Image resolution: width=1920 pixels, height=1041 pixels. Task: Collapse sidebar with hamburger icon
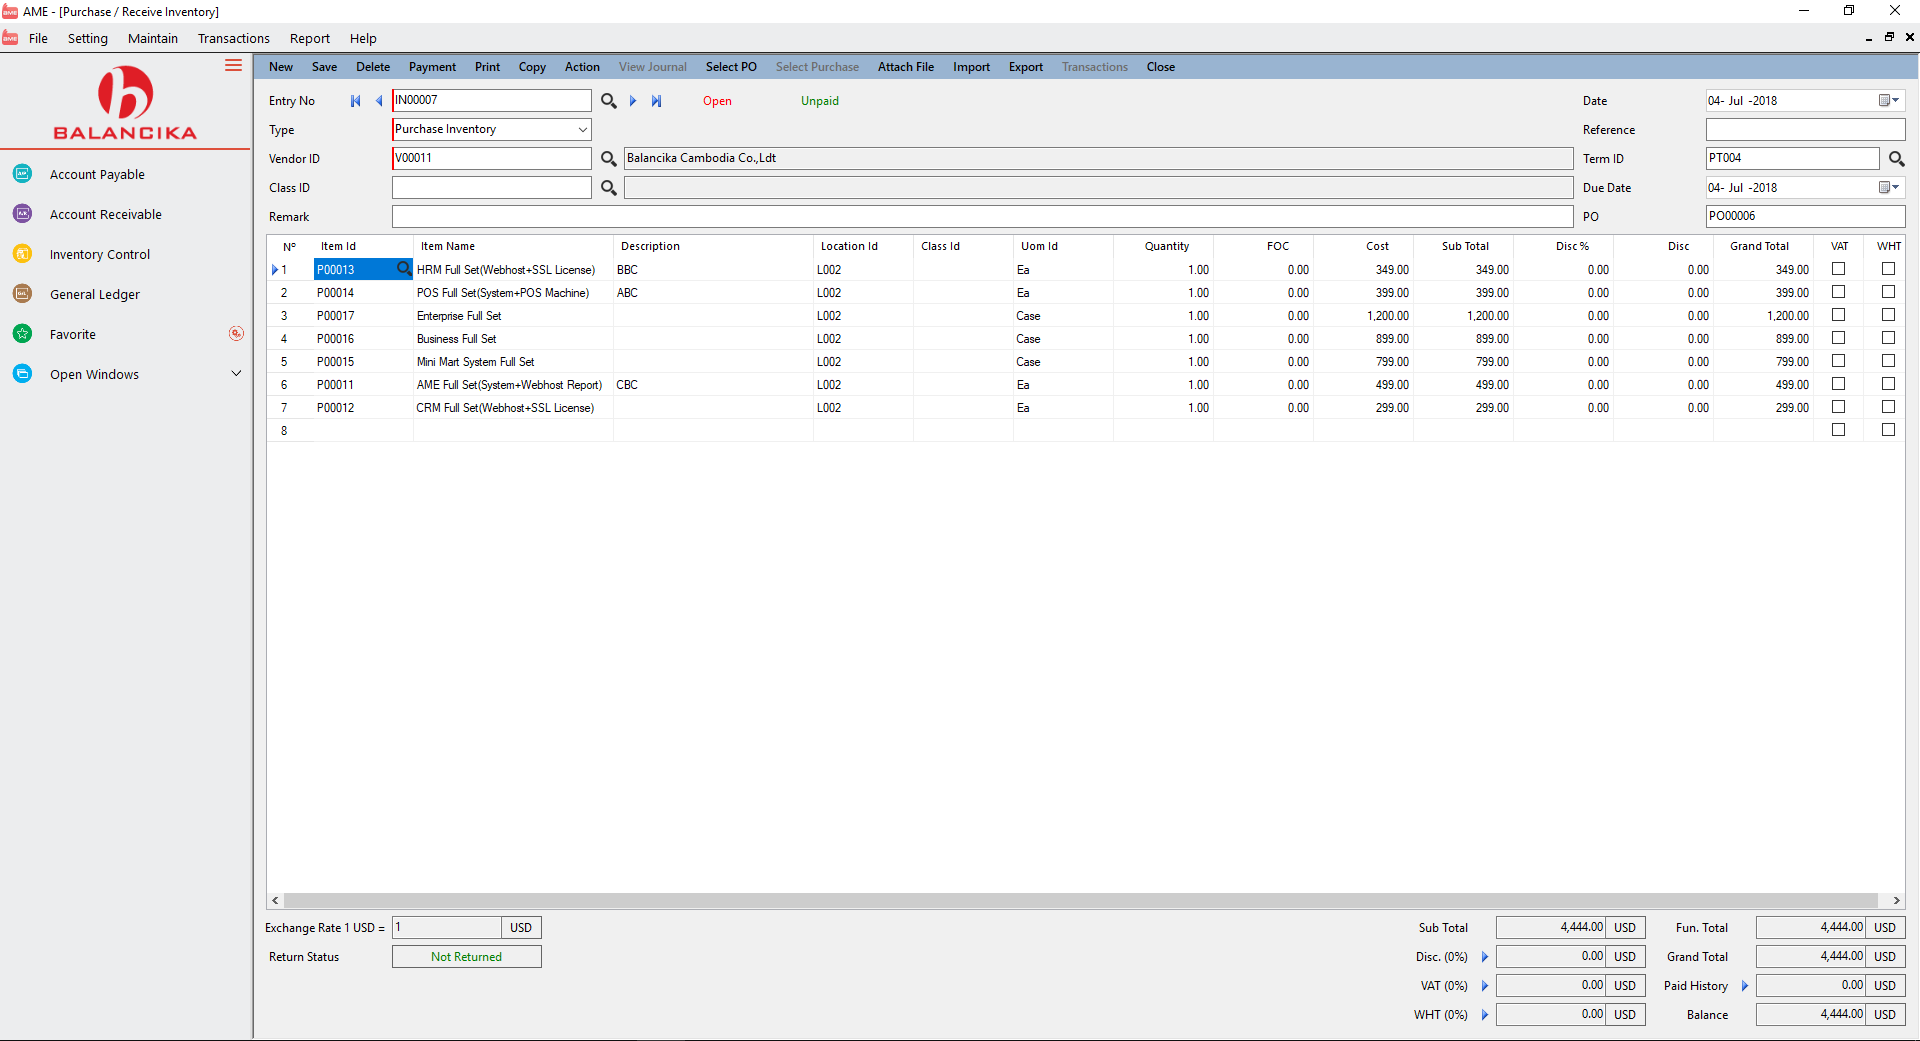click(233, 65)
